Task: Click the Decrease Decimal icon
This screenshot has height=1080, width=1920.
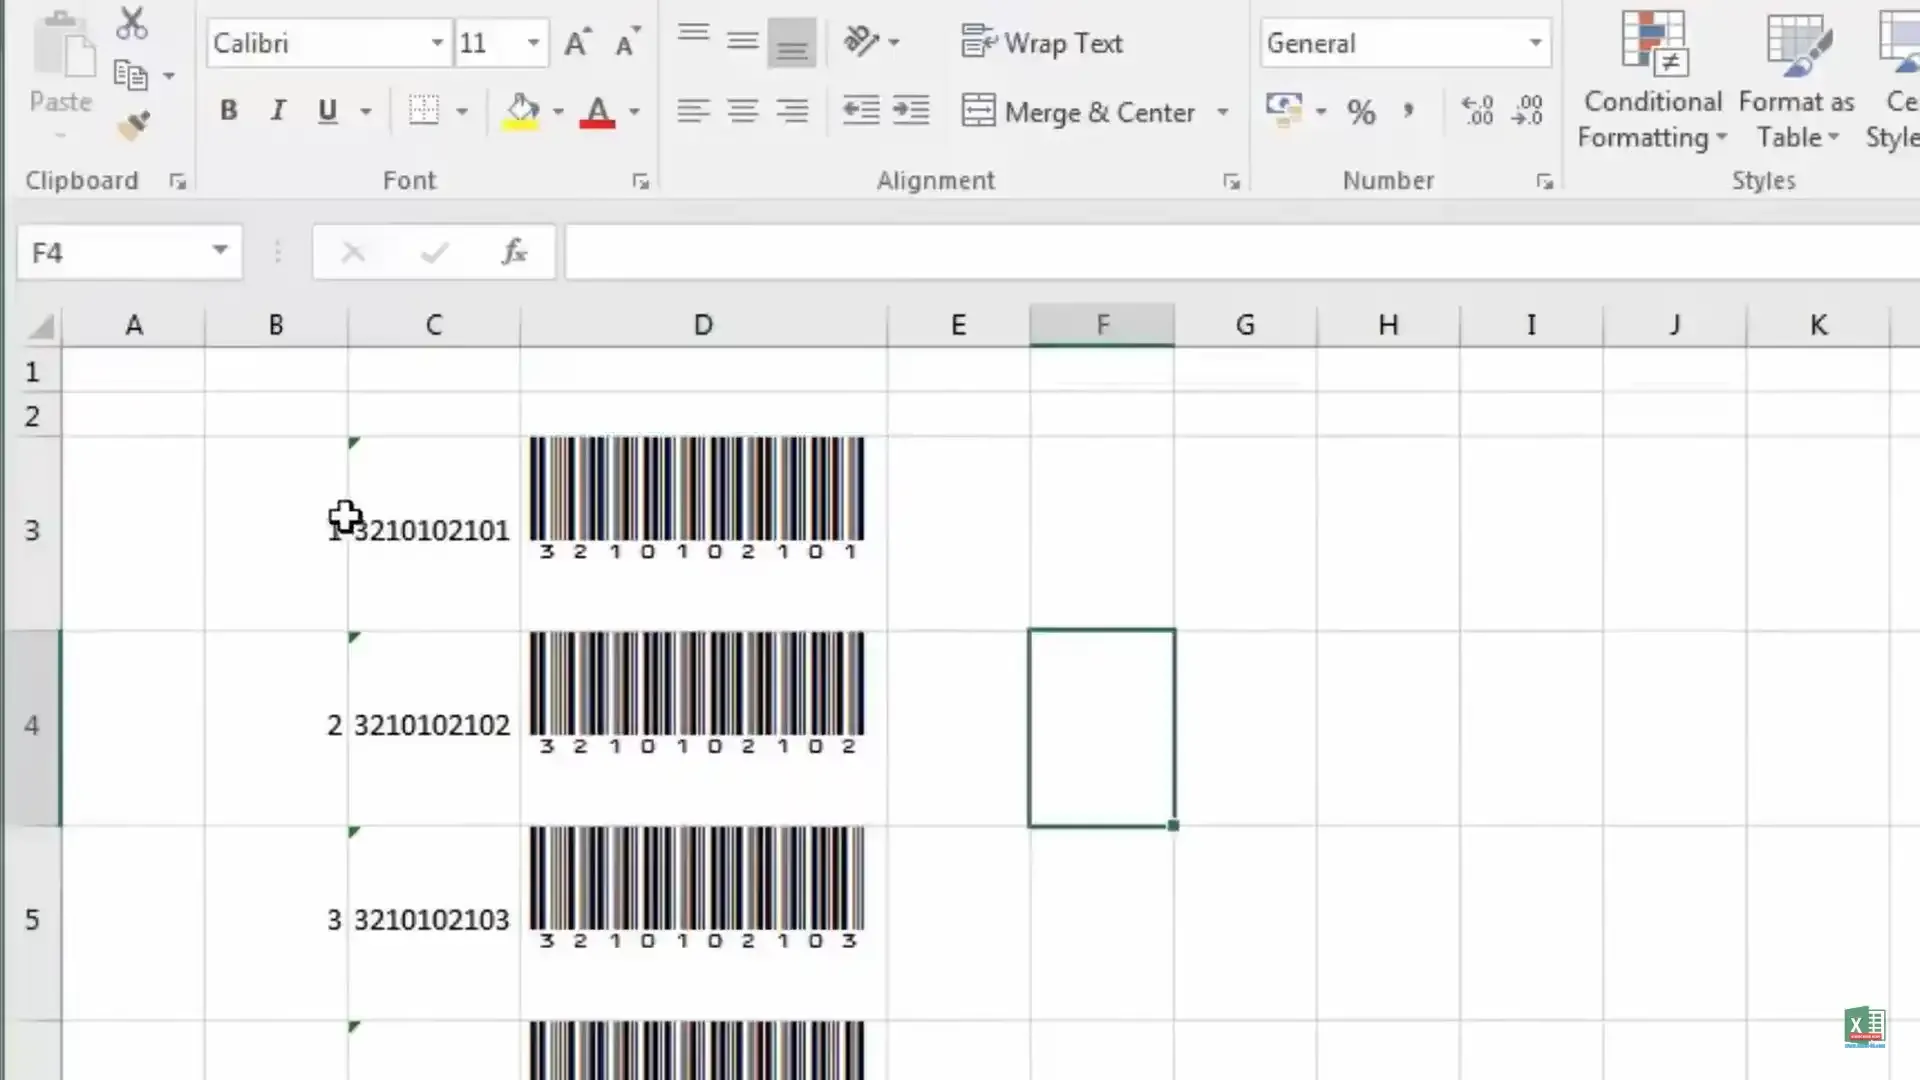Action: tap(1527, 111)
